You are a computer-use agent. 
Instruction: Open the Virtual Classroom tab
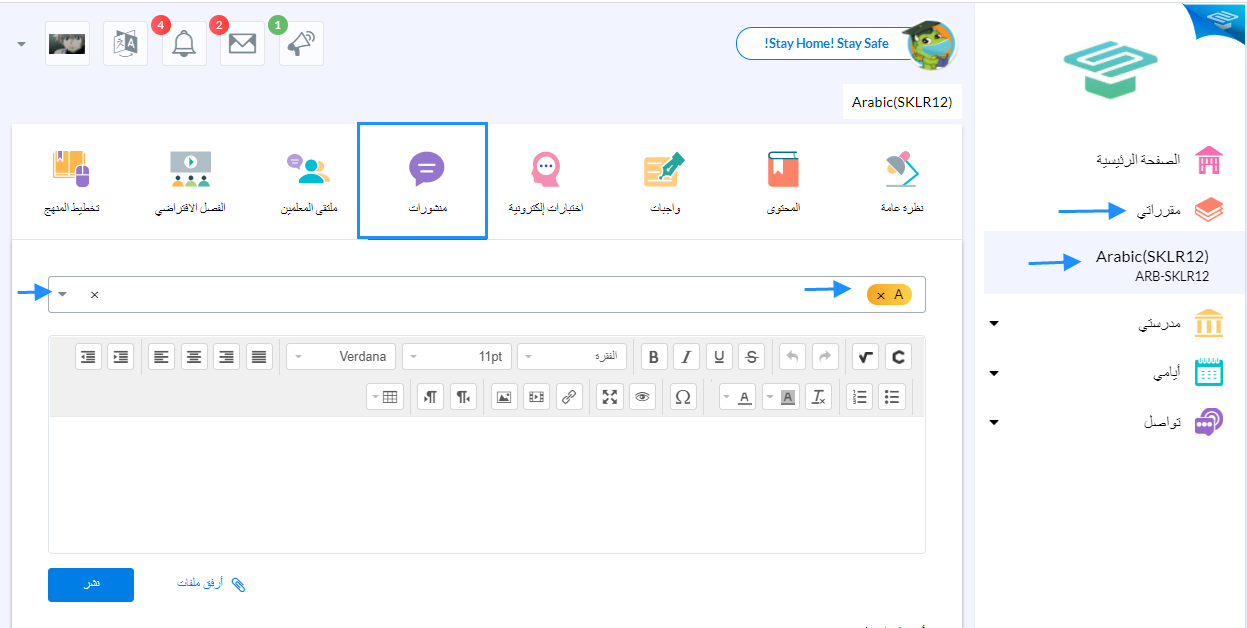[190, 181]
